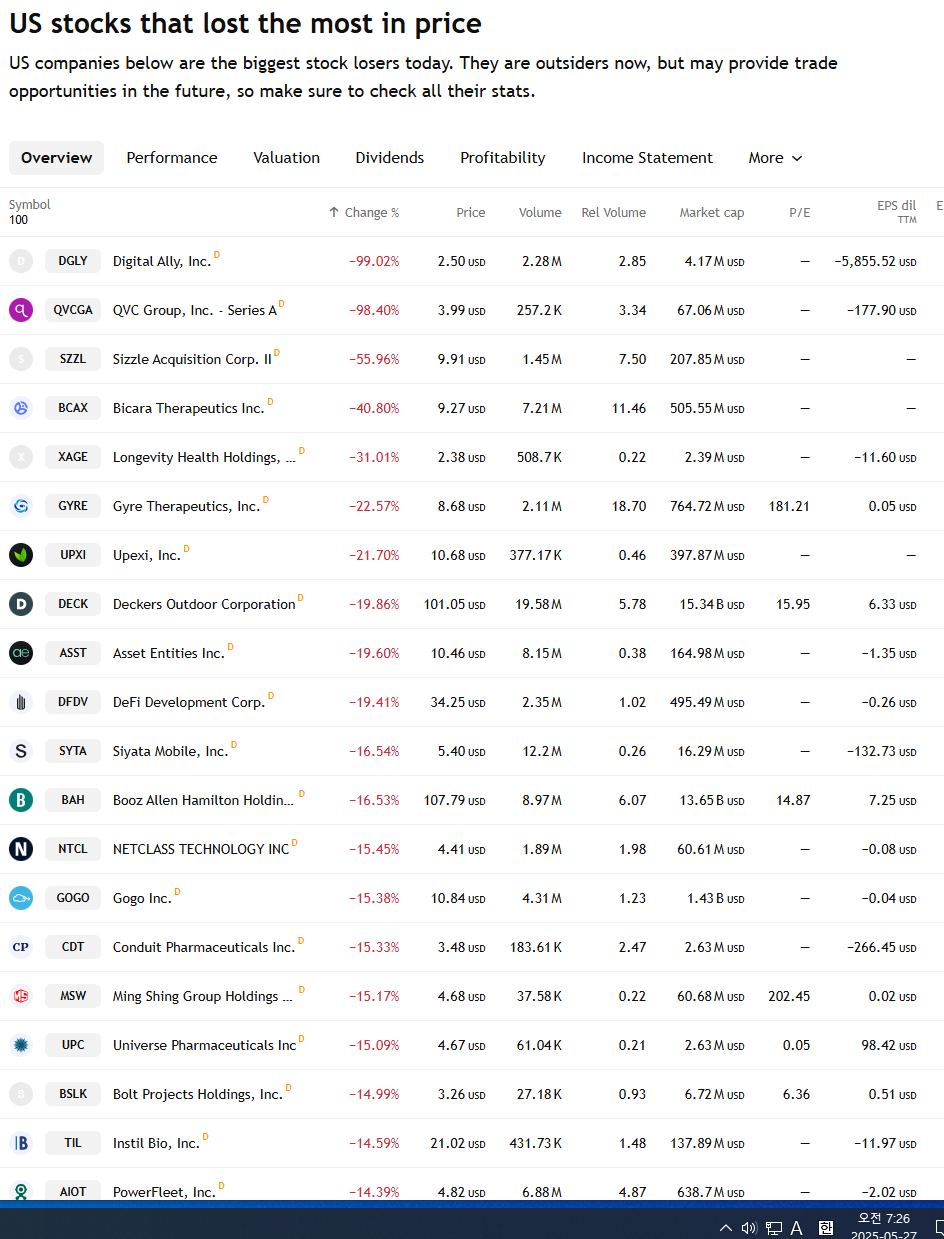This screenshot has height=1239, width=944.
Task: Show hidden tray icons chevron
Action: coord(726,1228)
